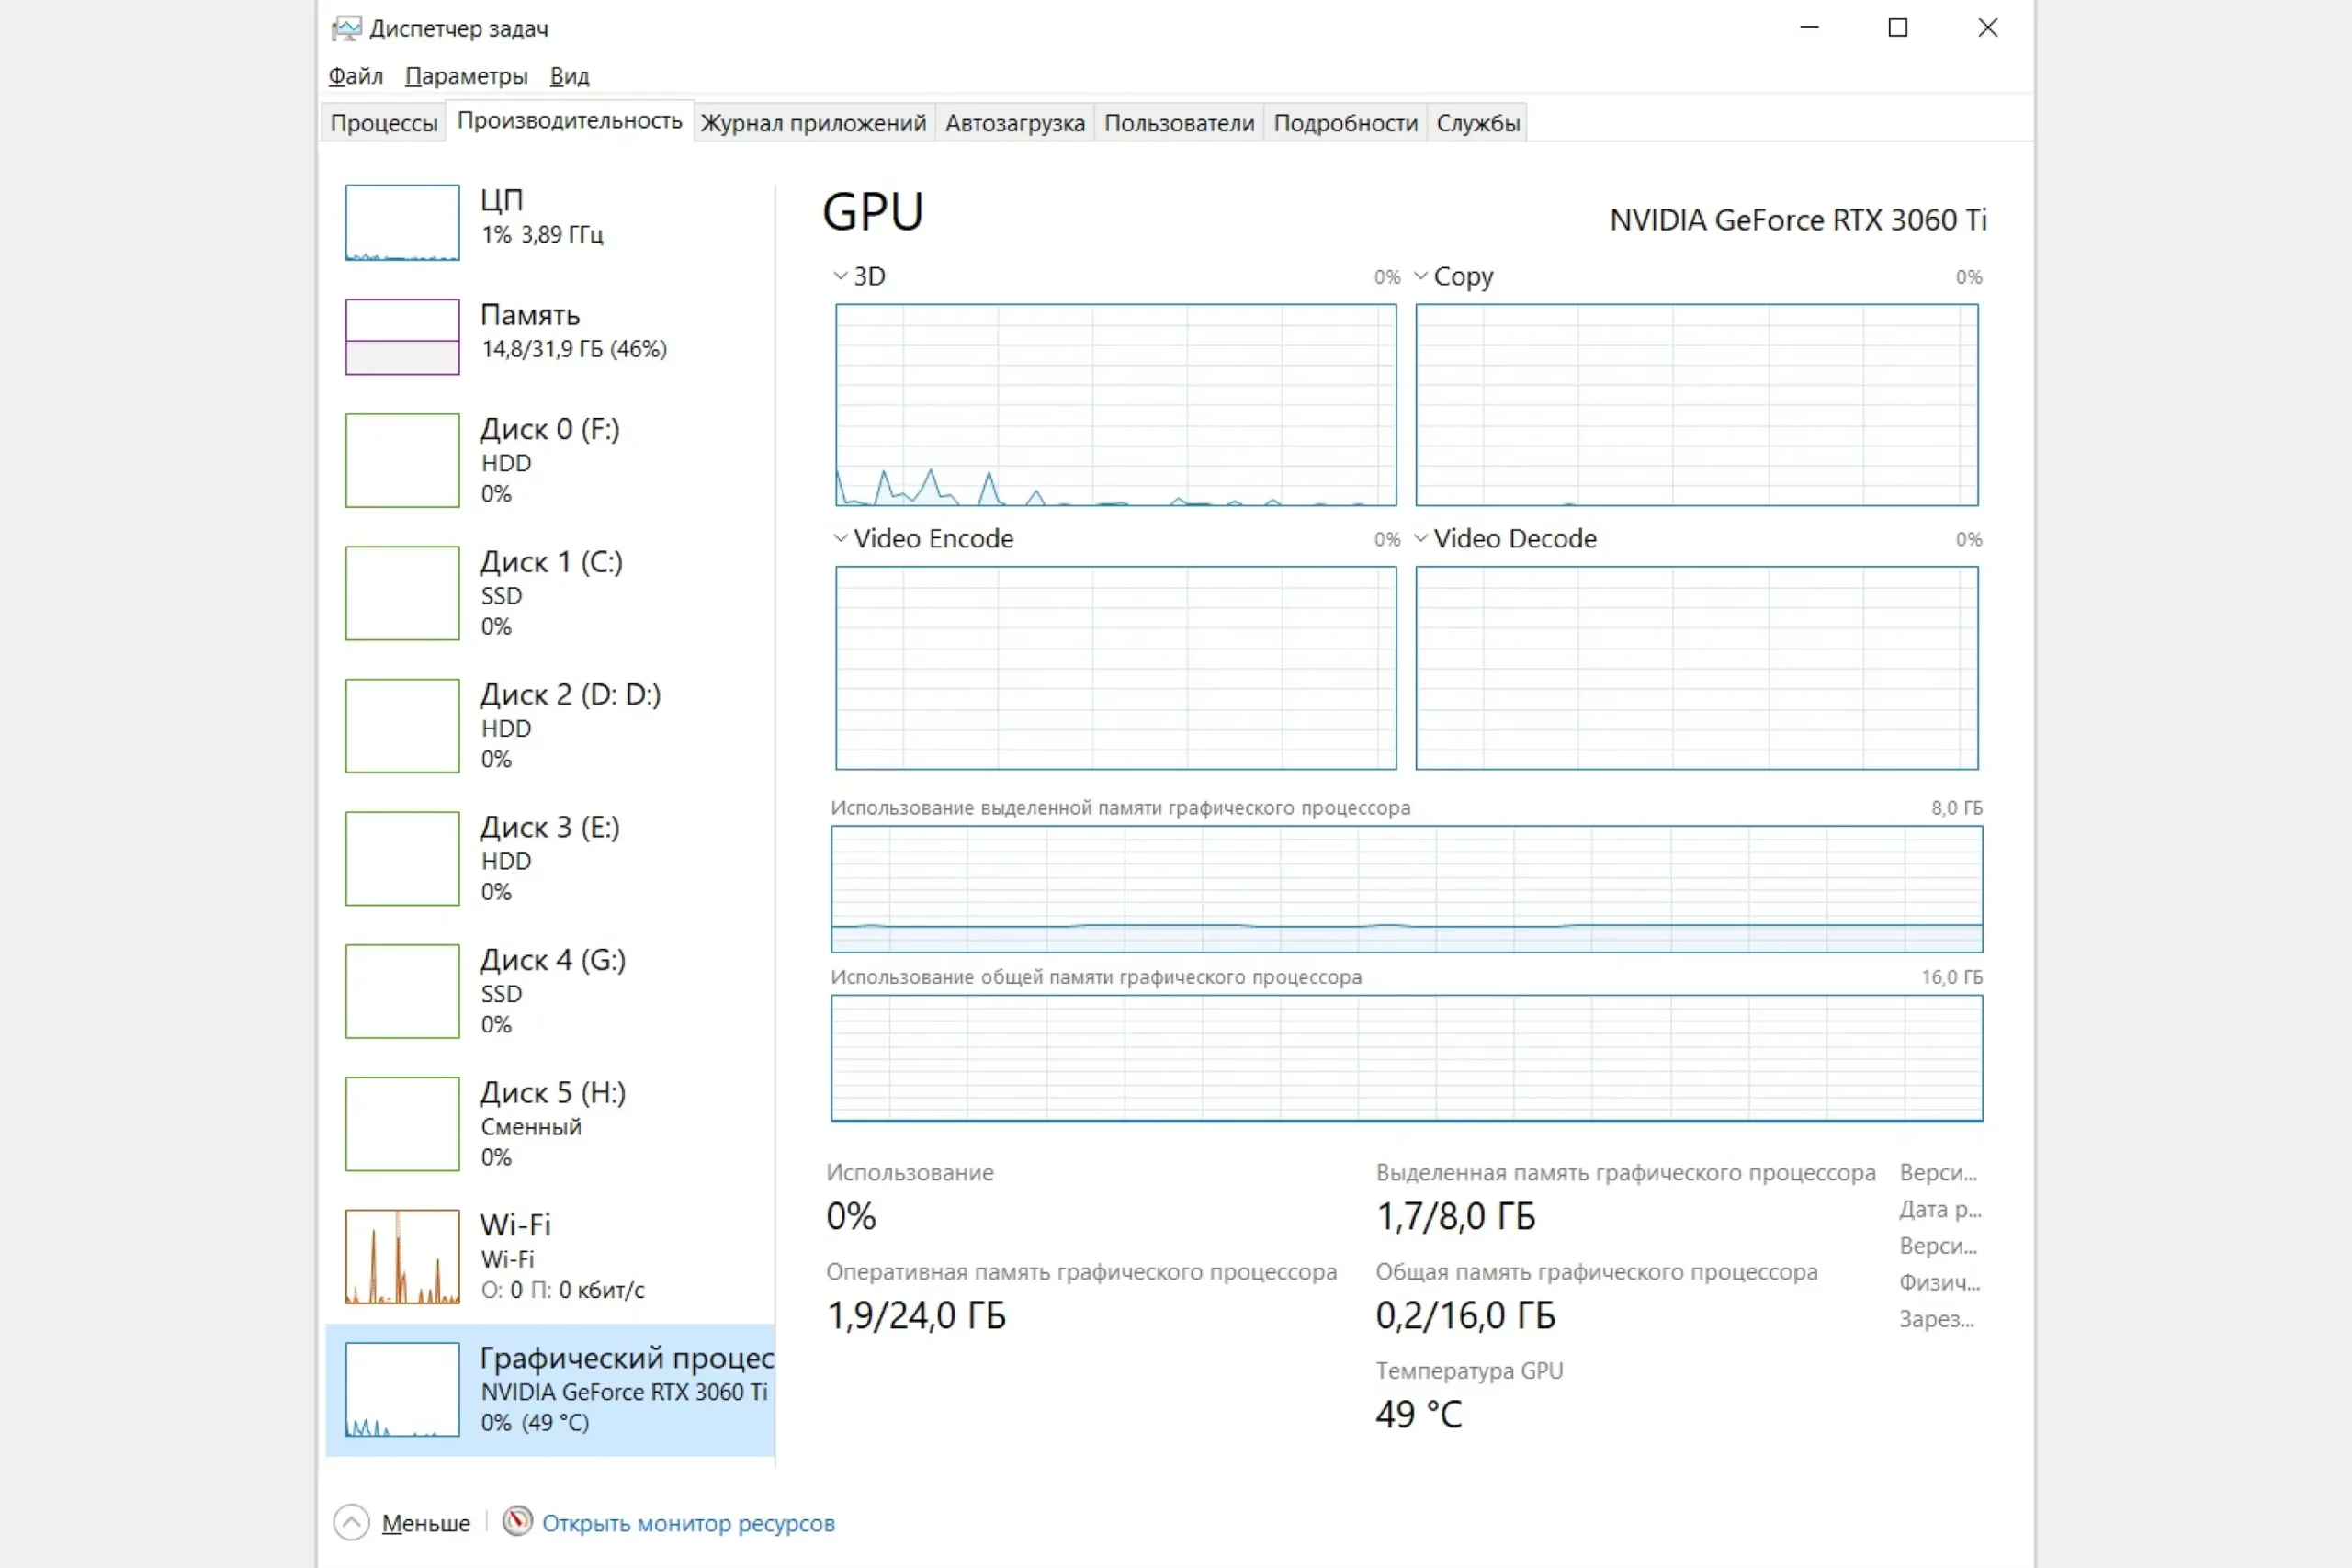Select the Диск 5 (H:) removable disk icon
The width and height of the screenshot is (2352, 1568).
pos(402,1123)
